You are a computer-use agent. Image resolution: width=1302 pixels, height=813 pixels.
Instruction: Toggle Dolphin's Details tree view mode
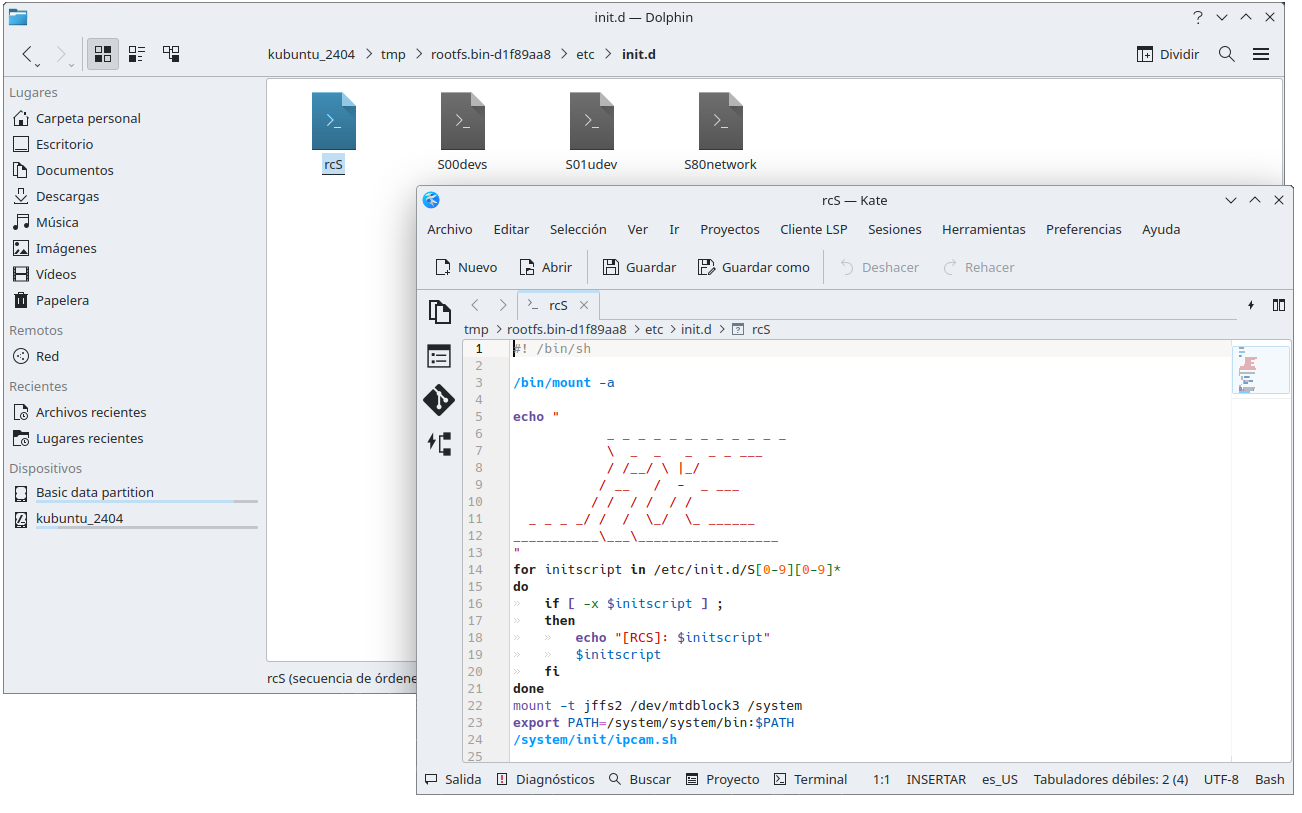171,54
